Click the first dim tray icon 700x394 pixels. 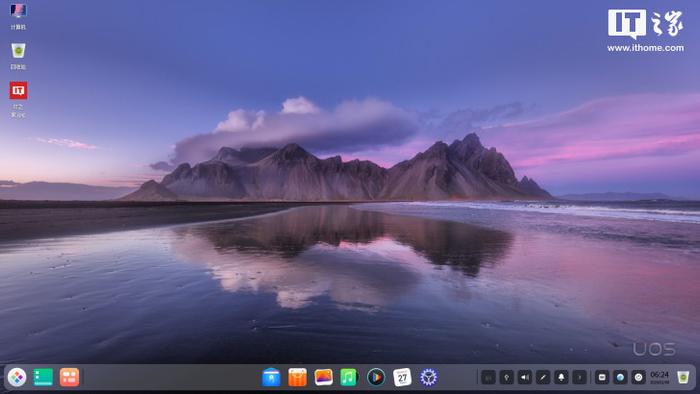pyautogui.click(x=488, y=377)
